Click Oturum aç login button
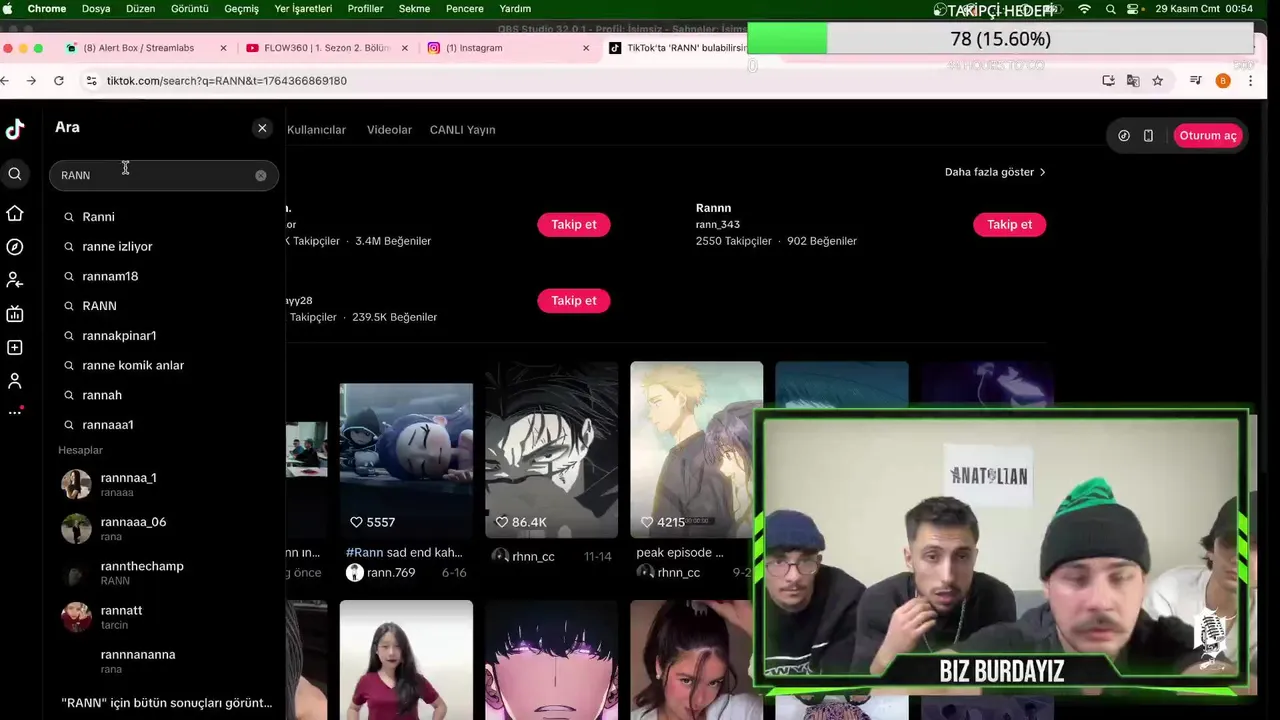Screen dimensions: 1280x720 click(1208, 136)
